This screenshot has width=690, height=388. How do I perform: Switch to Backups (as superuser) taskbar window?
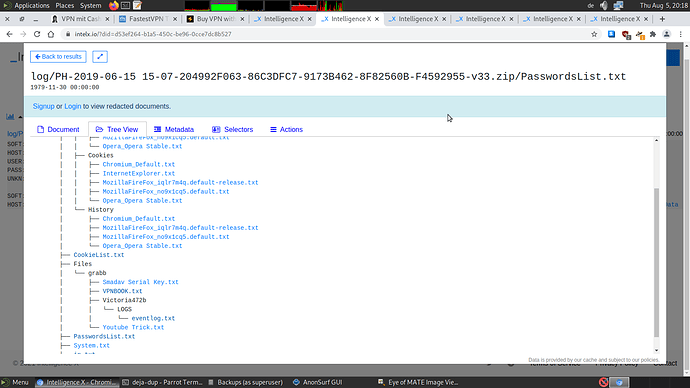[246, 382]
